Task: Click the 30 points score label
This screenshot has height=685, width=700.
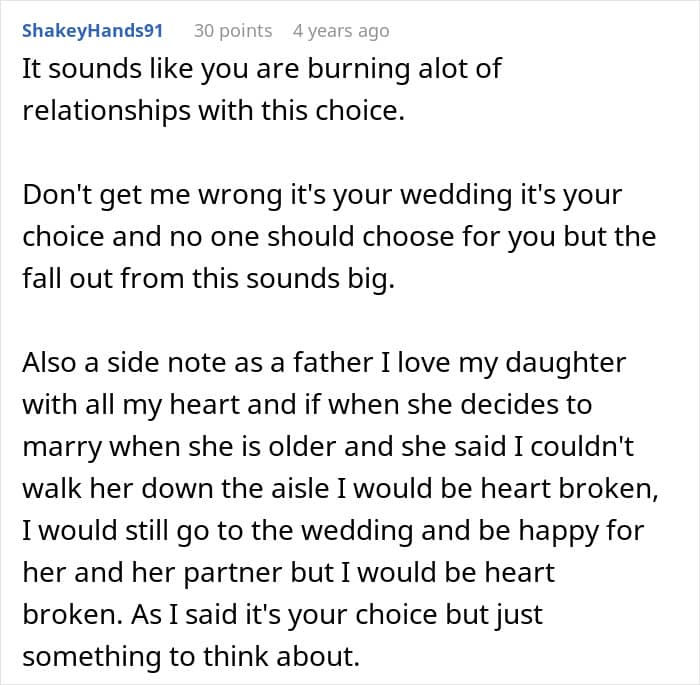Action: 233,31
